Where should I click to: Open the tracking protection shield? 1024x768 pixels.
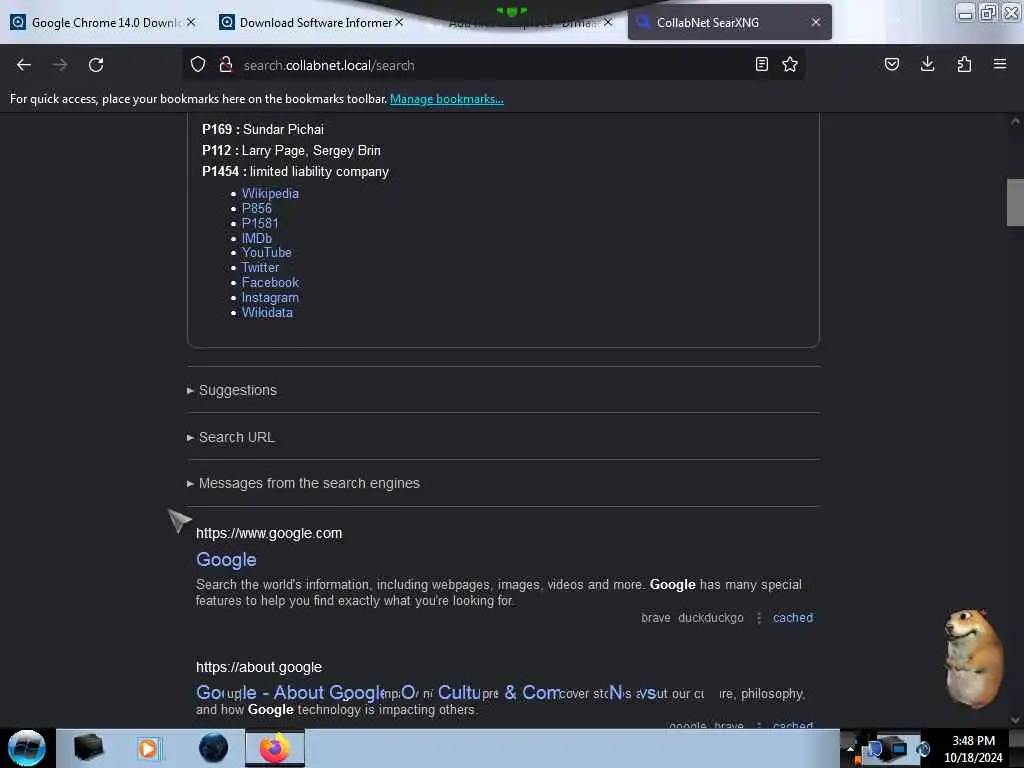tap(198, 65)
